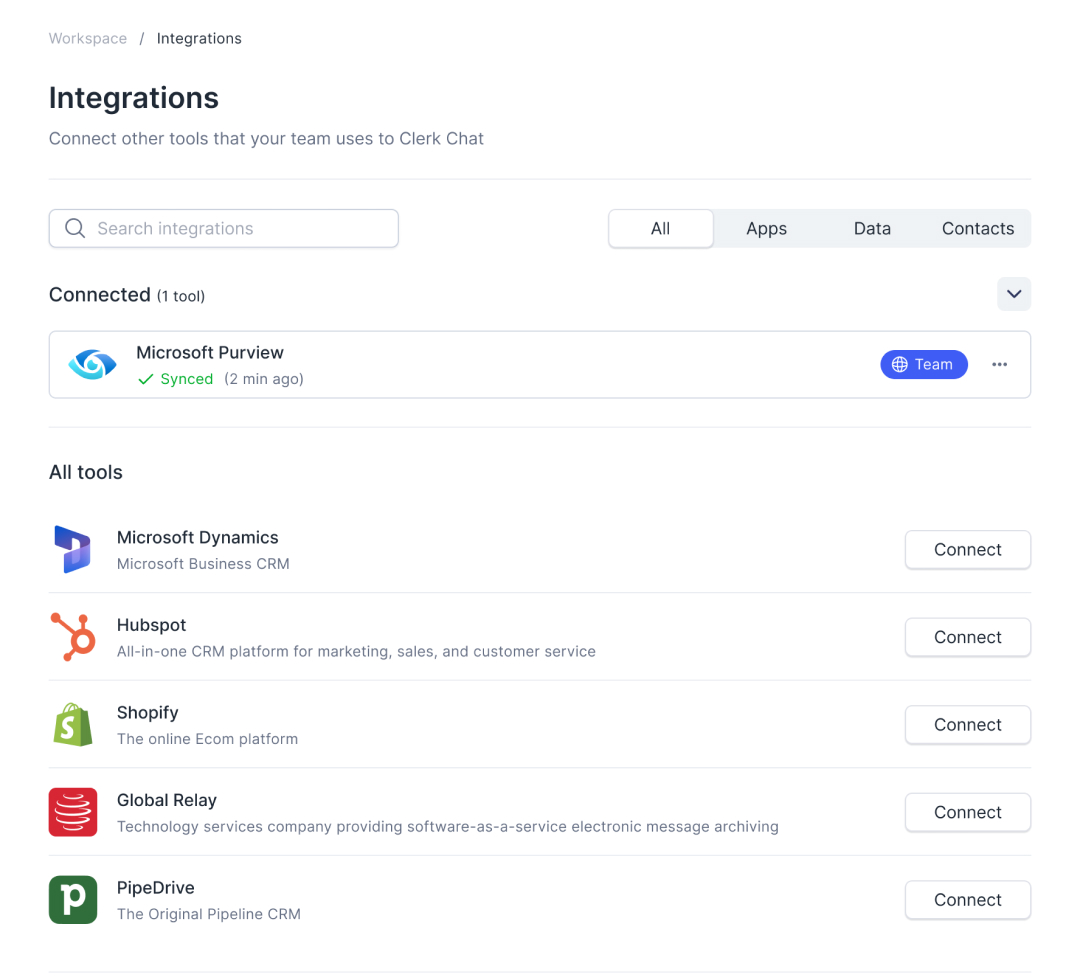Click the Shopify bag logo
Screen dimensions: 1080x976
[x=73, y=725]
